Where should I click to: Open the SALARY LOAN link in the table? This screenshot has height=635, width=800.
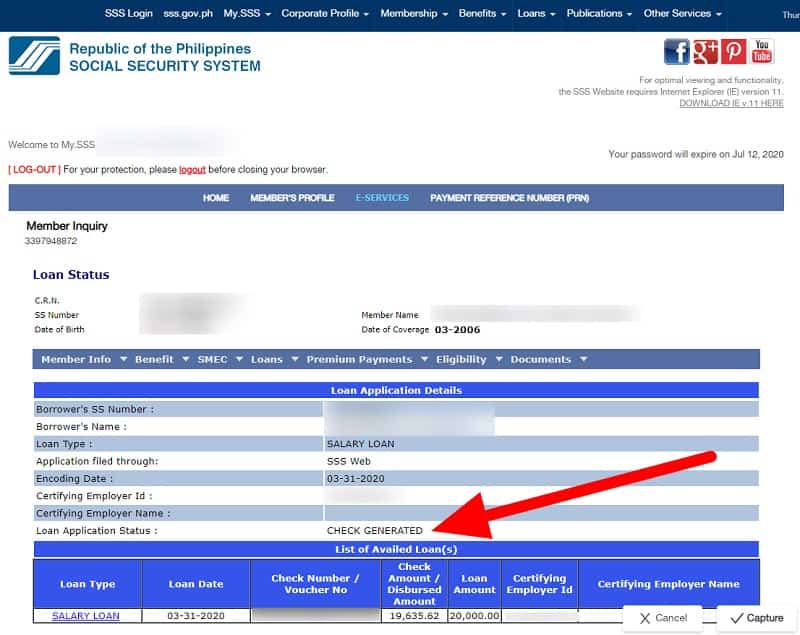86,615
